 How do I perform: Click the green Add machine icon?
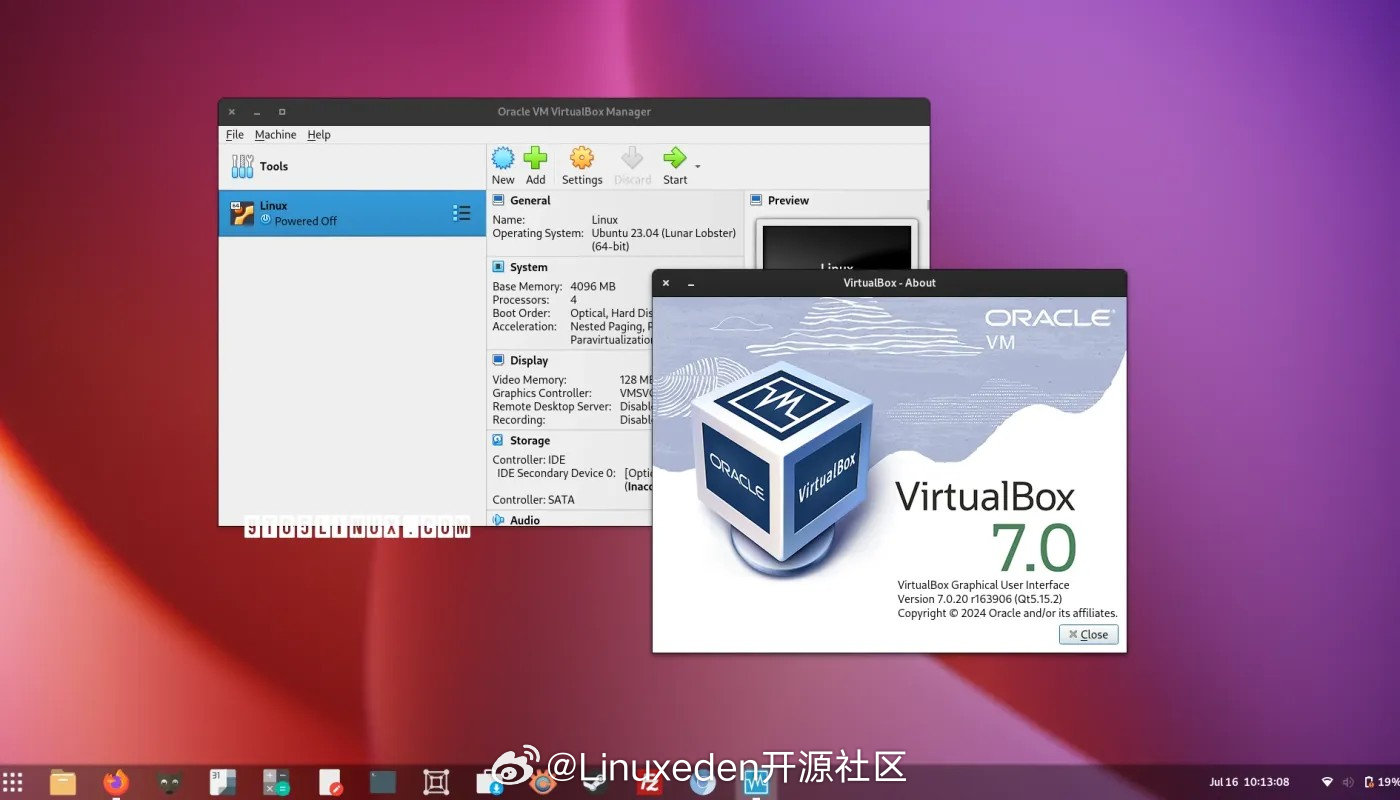tap(536, 158)
